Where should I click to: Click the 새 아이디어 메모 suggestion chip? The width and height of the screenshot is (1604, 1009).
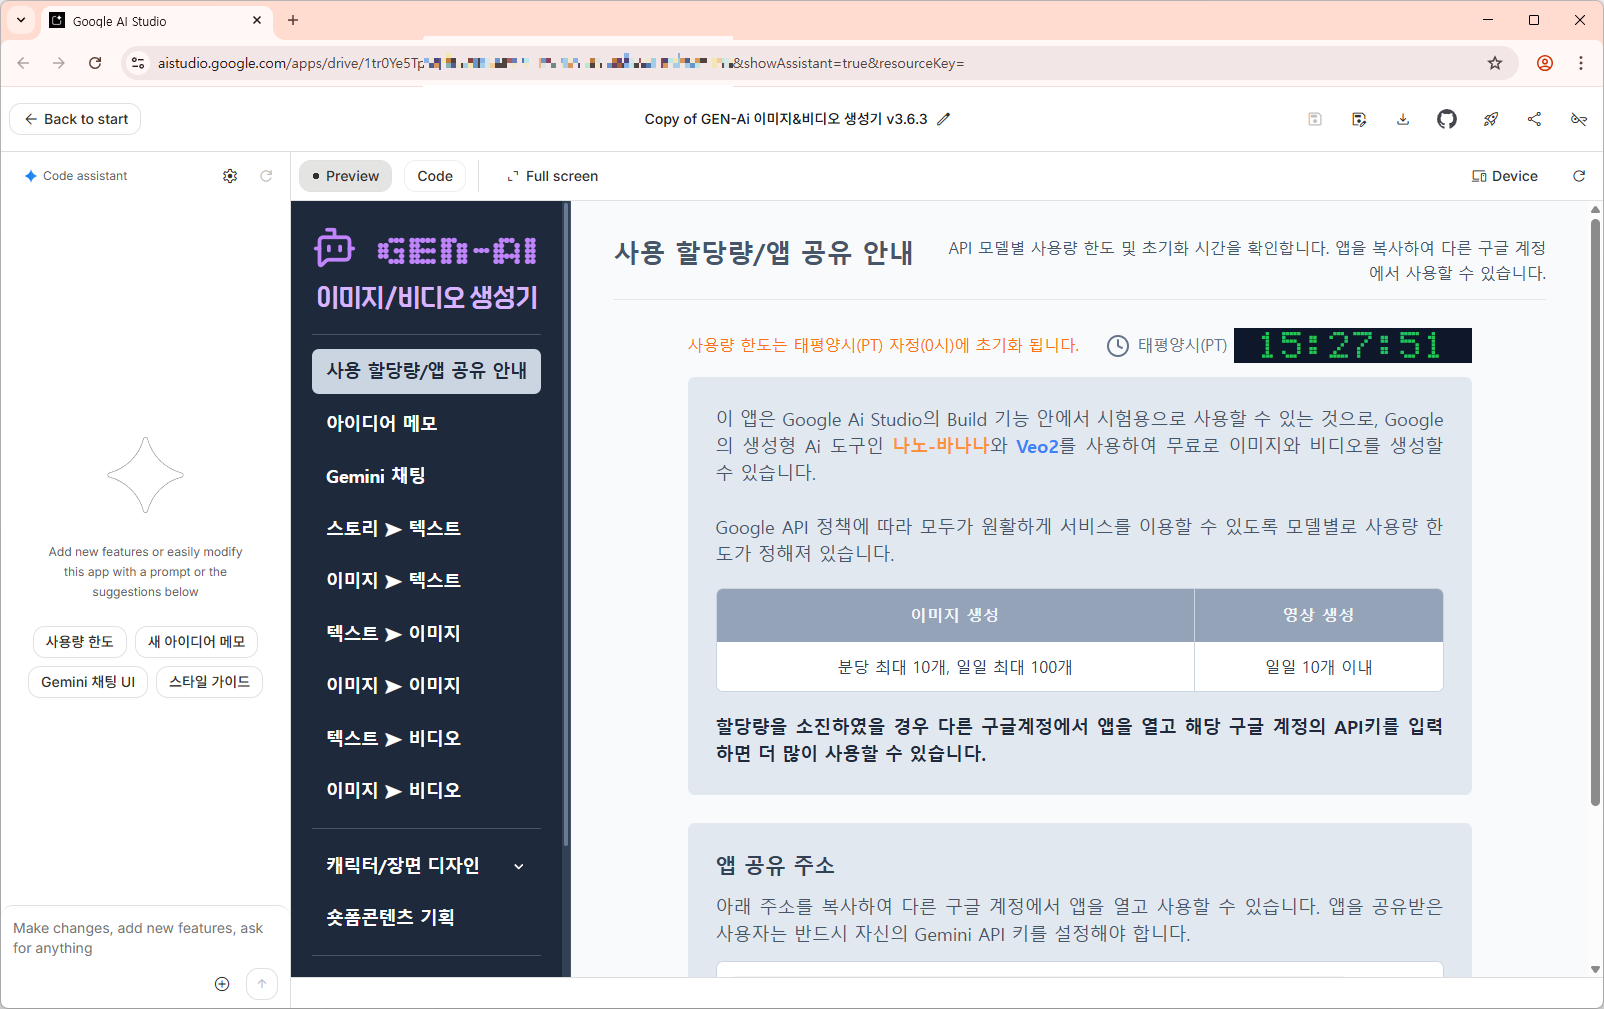[196, 642]
